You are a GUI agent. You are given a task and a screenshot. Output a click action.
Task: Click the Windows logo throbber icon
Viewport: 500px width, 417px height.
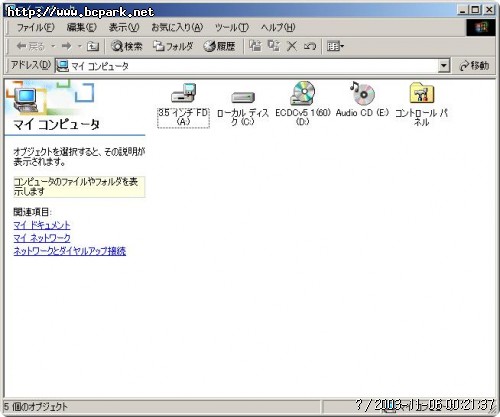click(481, 27)
